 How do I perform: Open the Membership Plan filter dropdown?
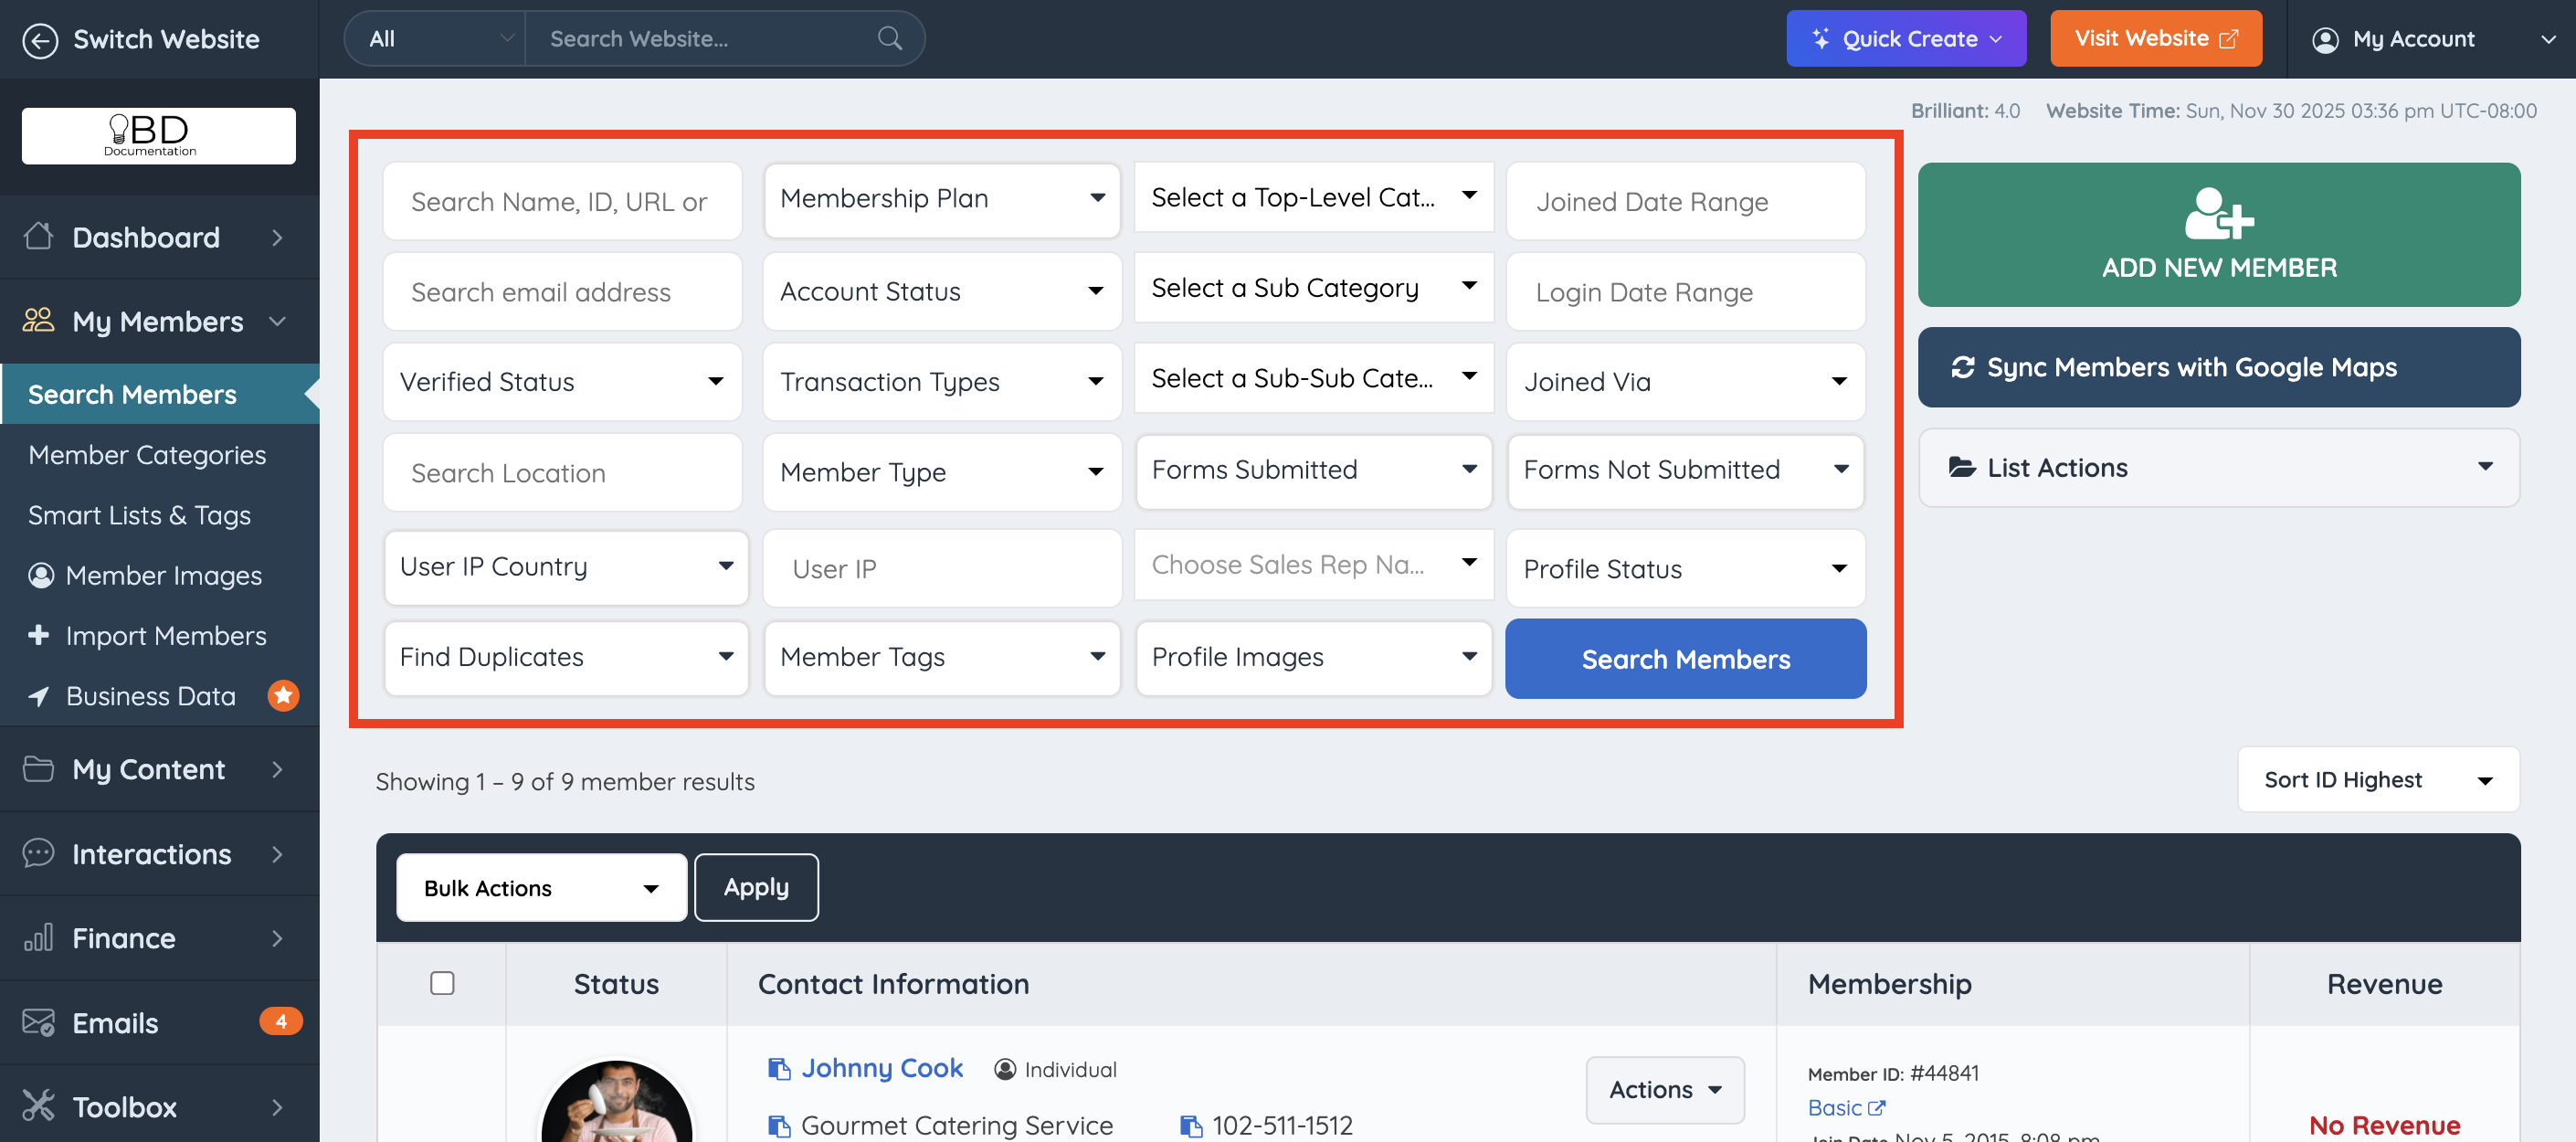coord(941,199)
